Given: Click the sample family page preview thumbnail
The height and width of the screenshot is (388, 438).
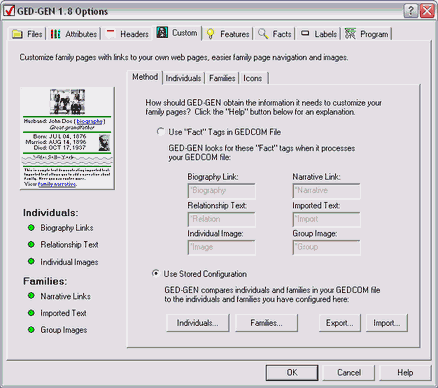Looking at the screenshot, I should [x=67, y=138].
